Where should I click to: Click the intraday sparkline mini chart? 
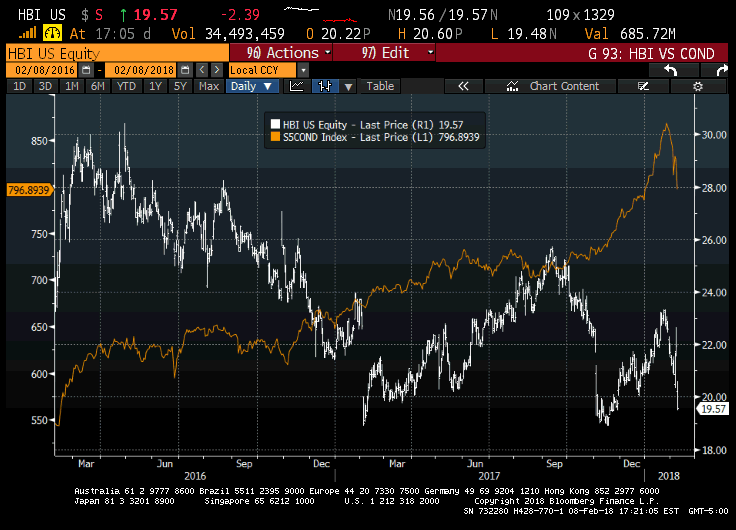[321, 15]
